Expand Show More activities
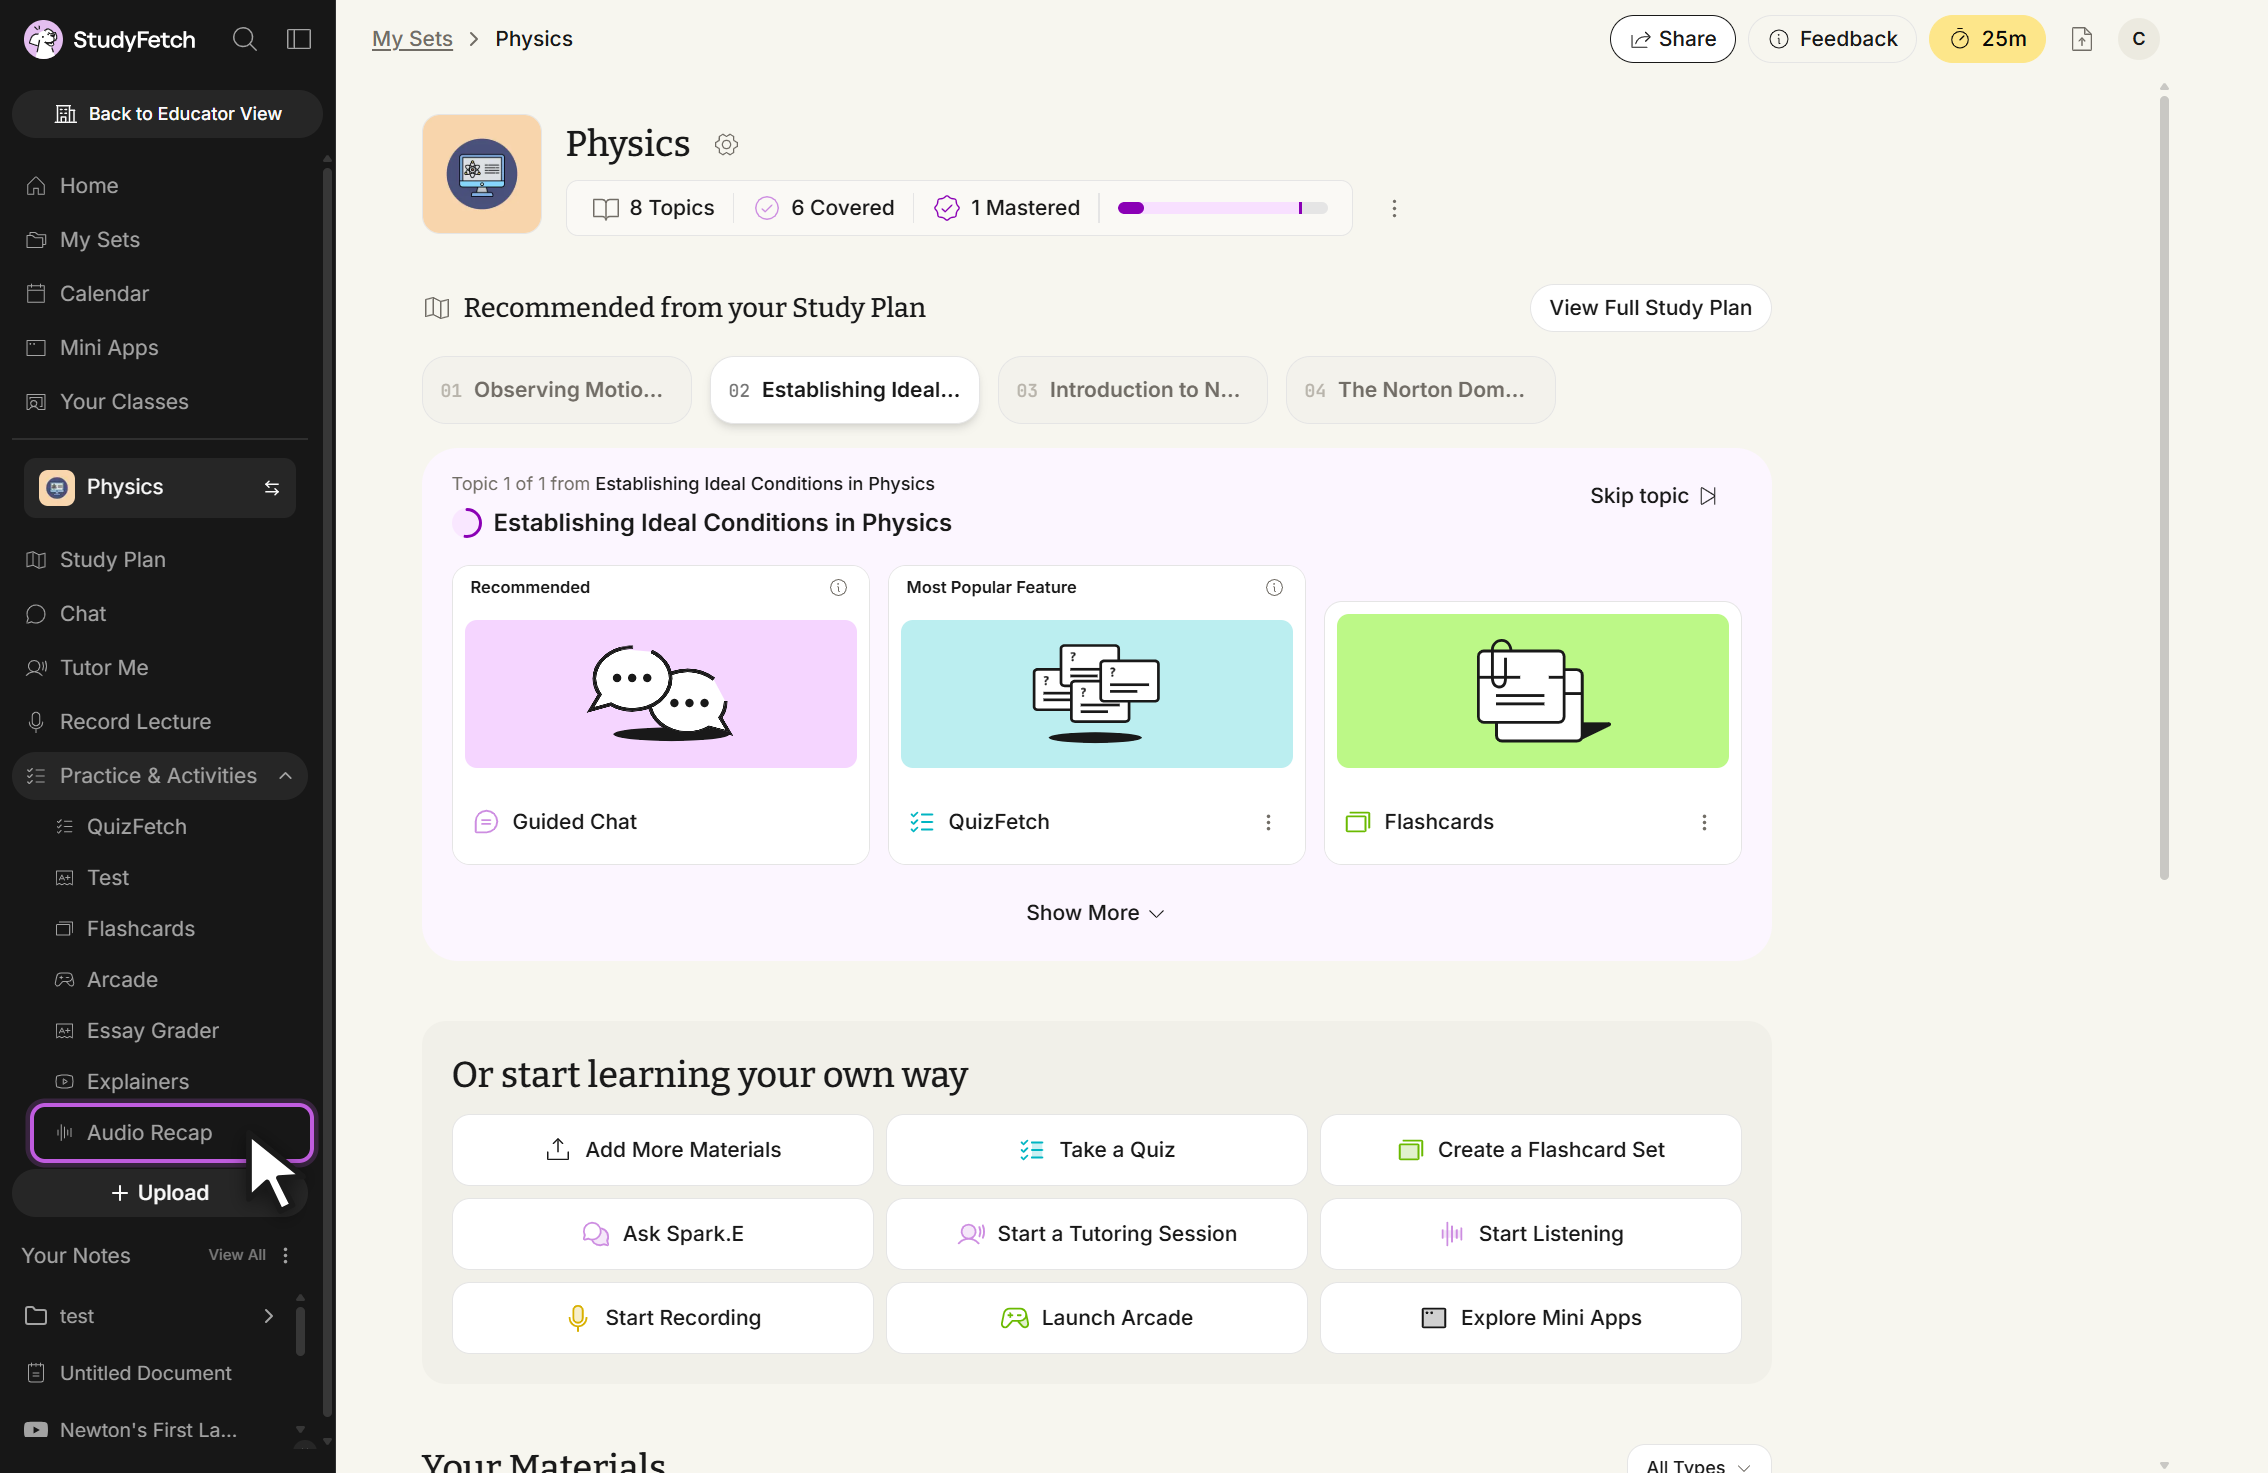 [1095, 913]
